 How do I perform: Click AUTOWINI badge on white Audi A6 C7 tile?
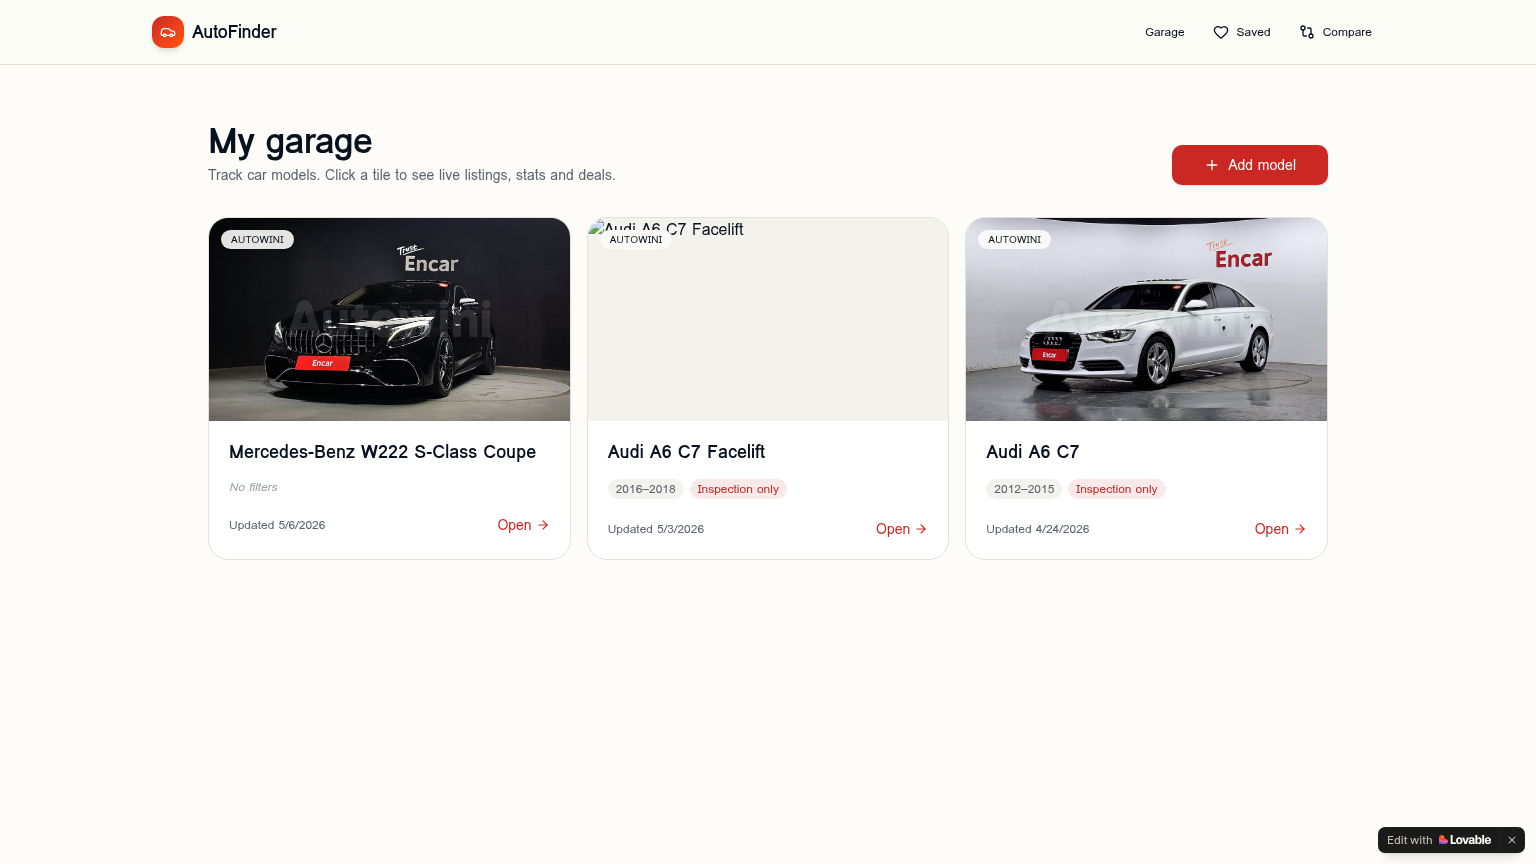[x=1014, y=240]
